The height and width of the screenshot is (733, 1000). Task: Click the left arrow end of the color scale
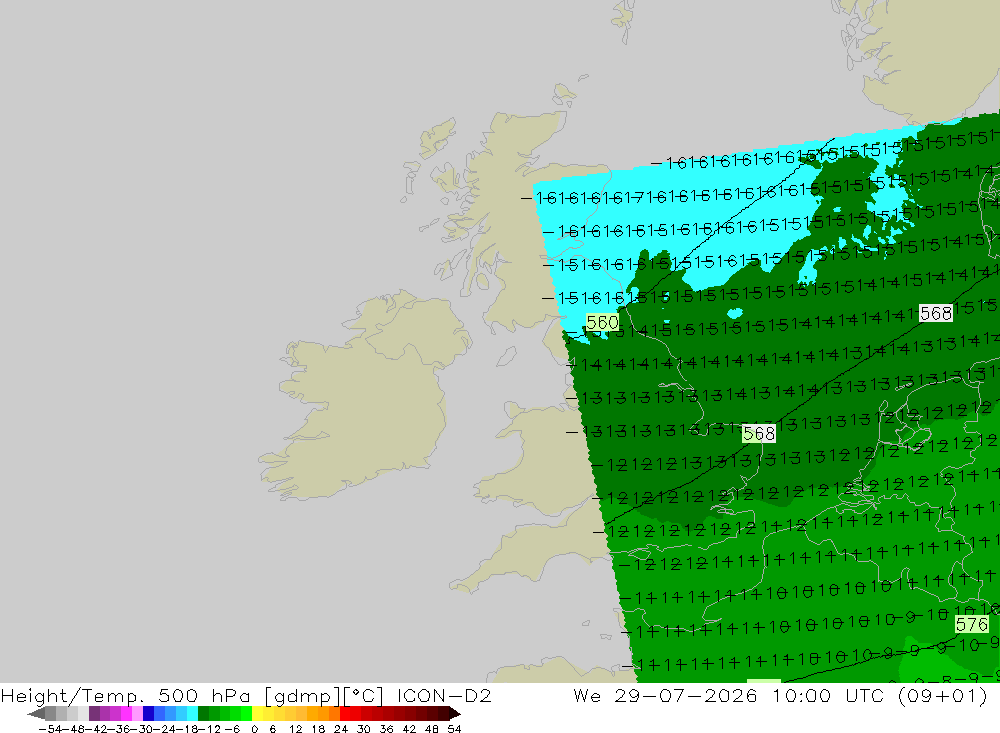[36, 714]
